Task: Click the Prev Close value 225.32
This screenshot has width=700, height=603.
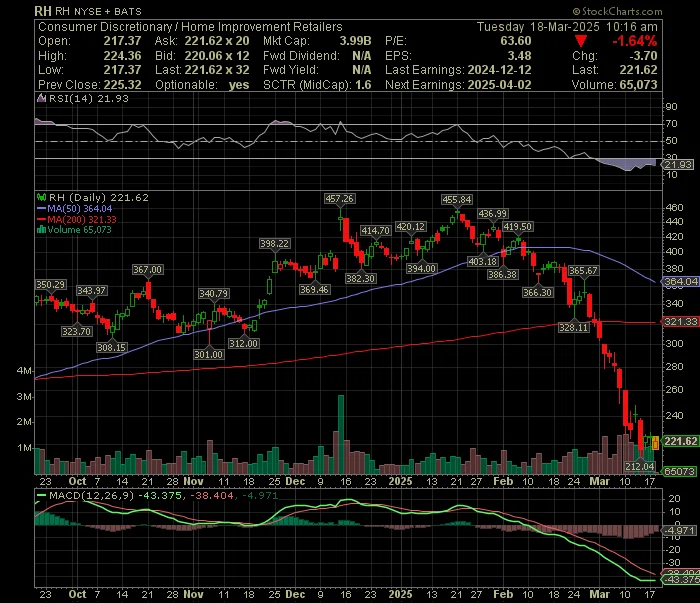Action: point(122,85)
